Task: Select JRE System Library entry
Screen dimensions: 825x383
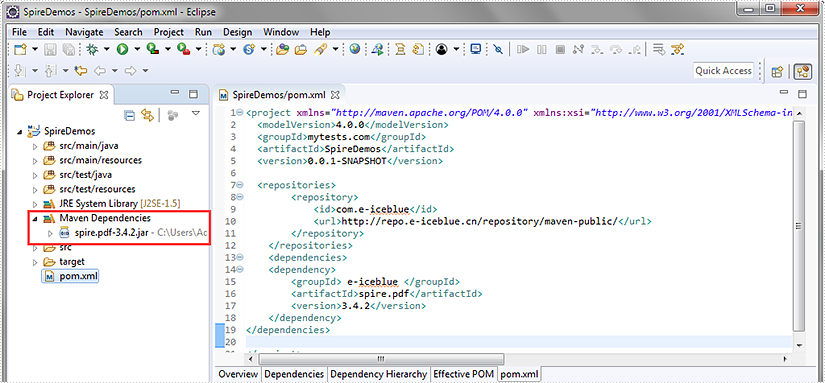Action: pos(113,203)
